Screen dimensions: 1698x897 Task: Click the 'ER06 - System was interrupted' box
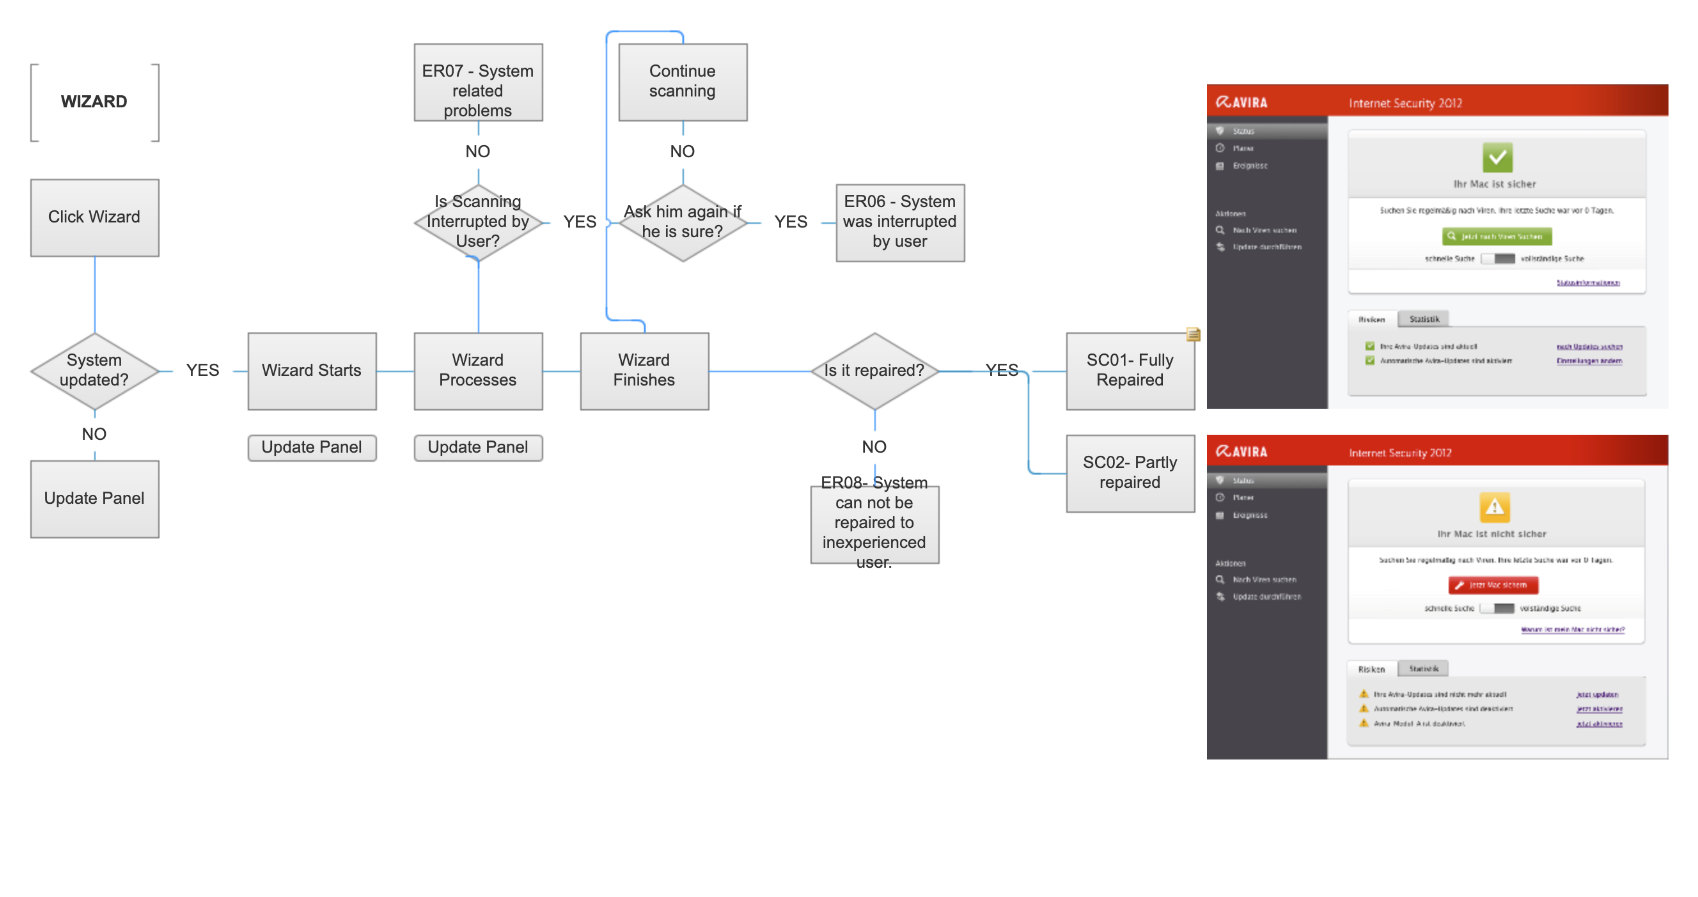(900, 222)
